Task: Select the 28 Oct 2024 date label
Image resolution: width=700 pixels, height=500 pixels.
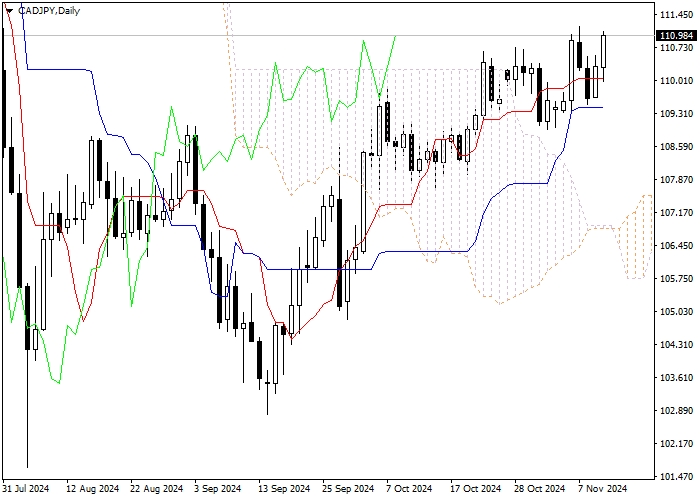Action: tap(540, 489)
